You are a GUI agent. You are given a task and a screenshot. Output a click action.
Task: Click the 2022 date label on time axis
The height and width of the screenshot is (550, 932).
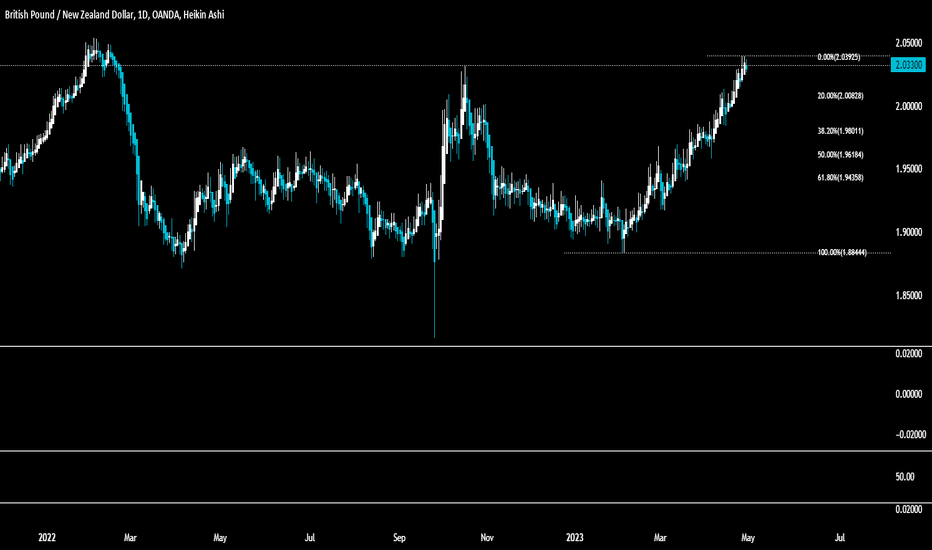pos(47,538)
